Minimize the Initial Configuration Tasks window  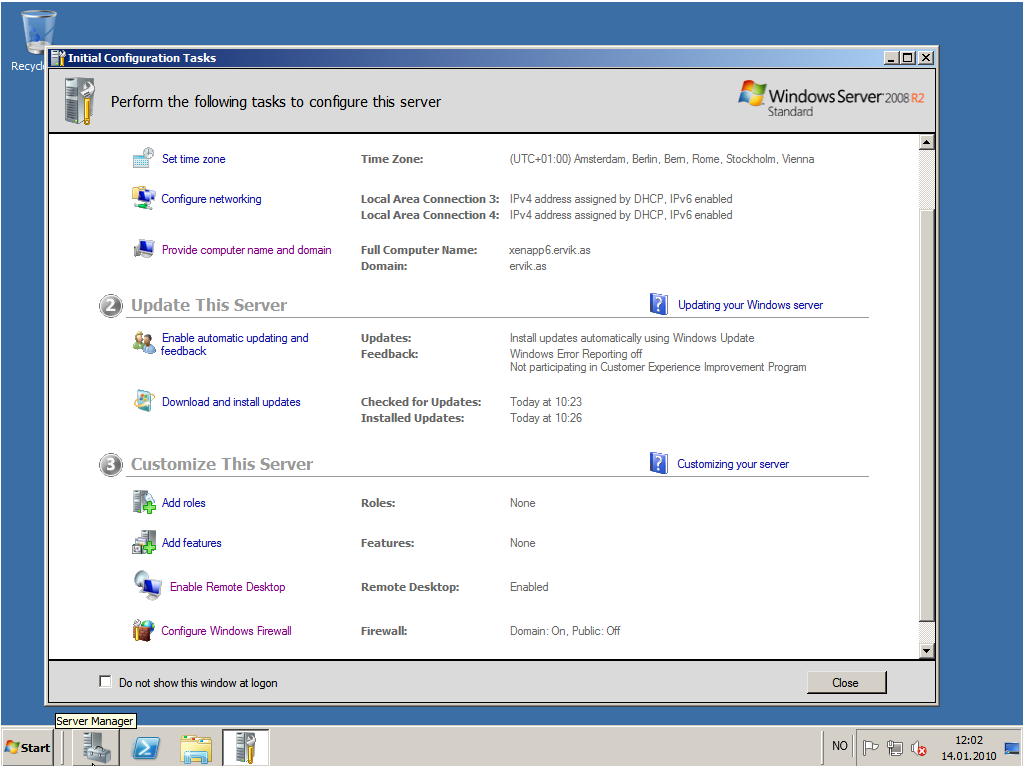tap(891, 57)
